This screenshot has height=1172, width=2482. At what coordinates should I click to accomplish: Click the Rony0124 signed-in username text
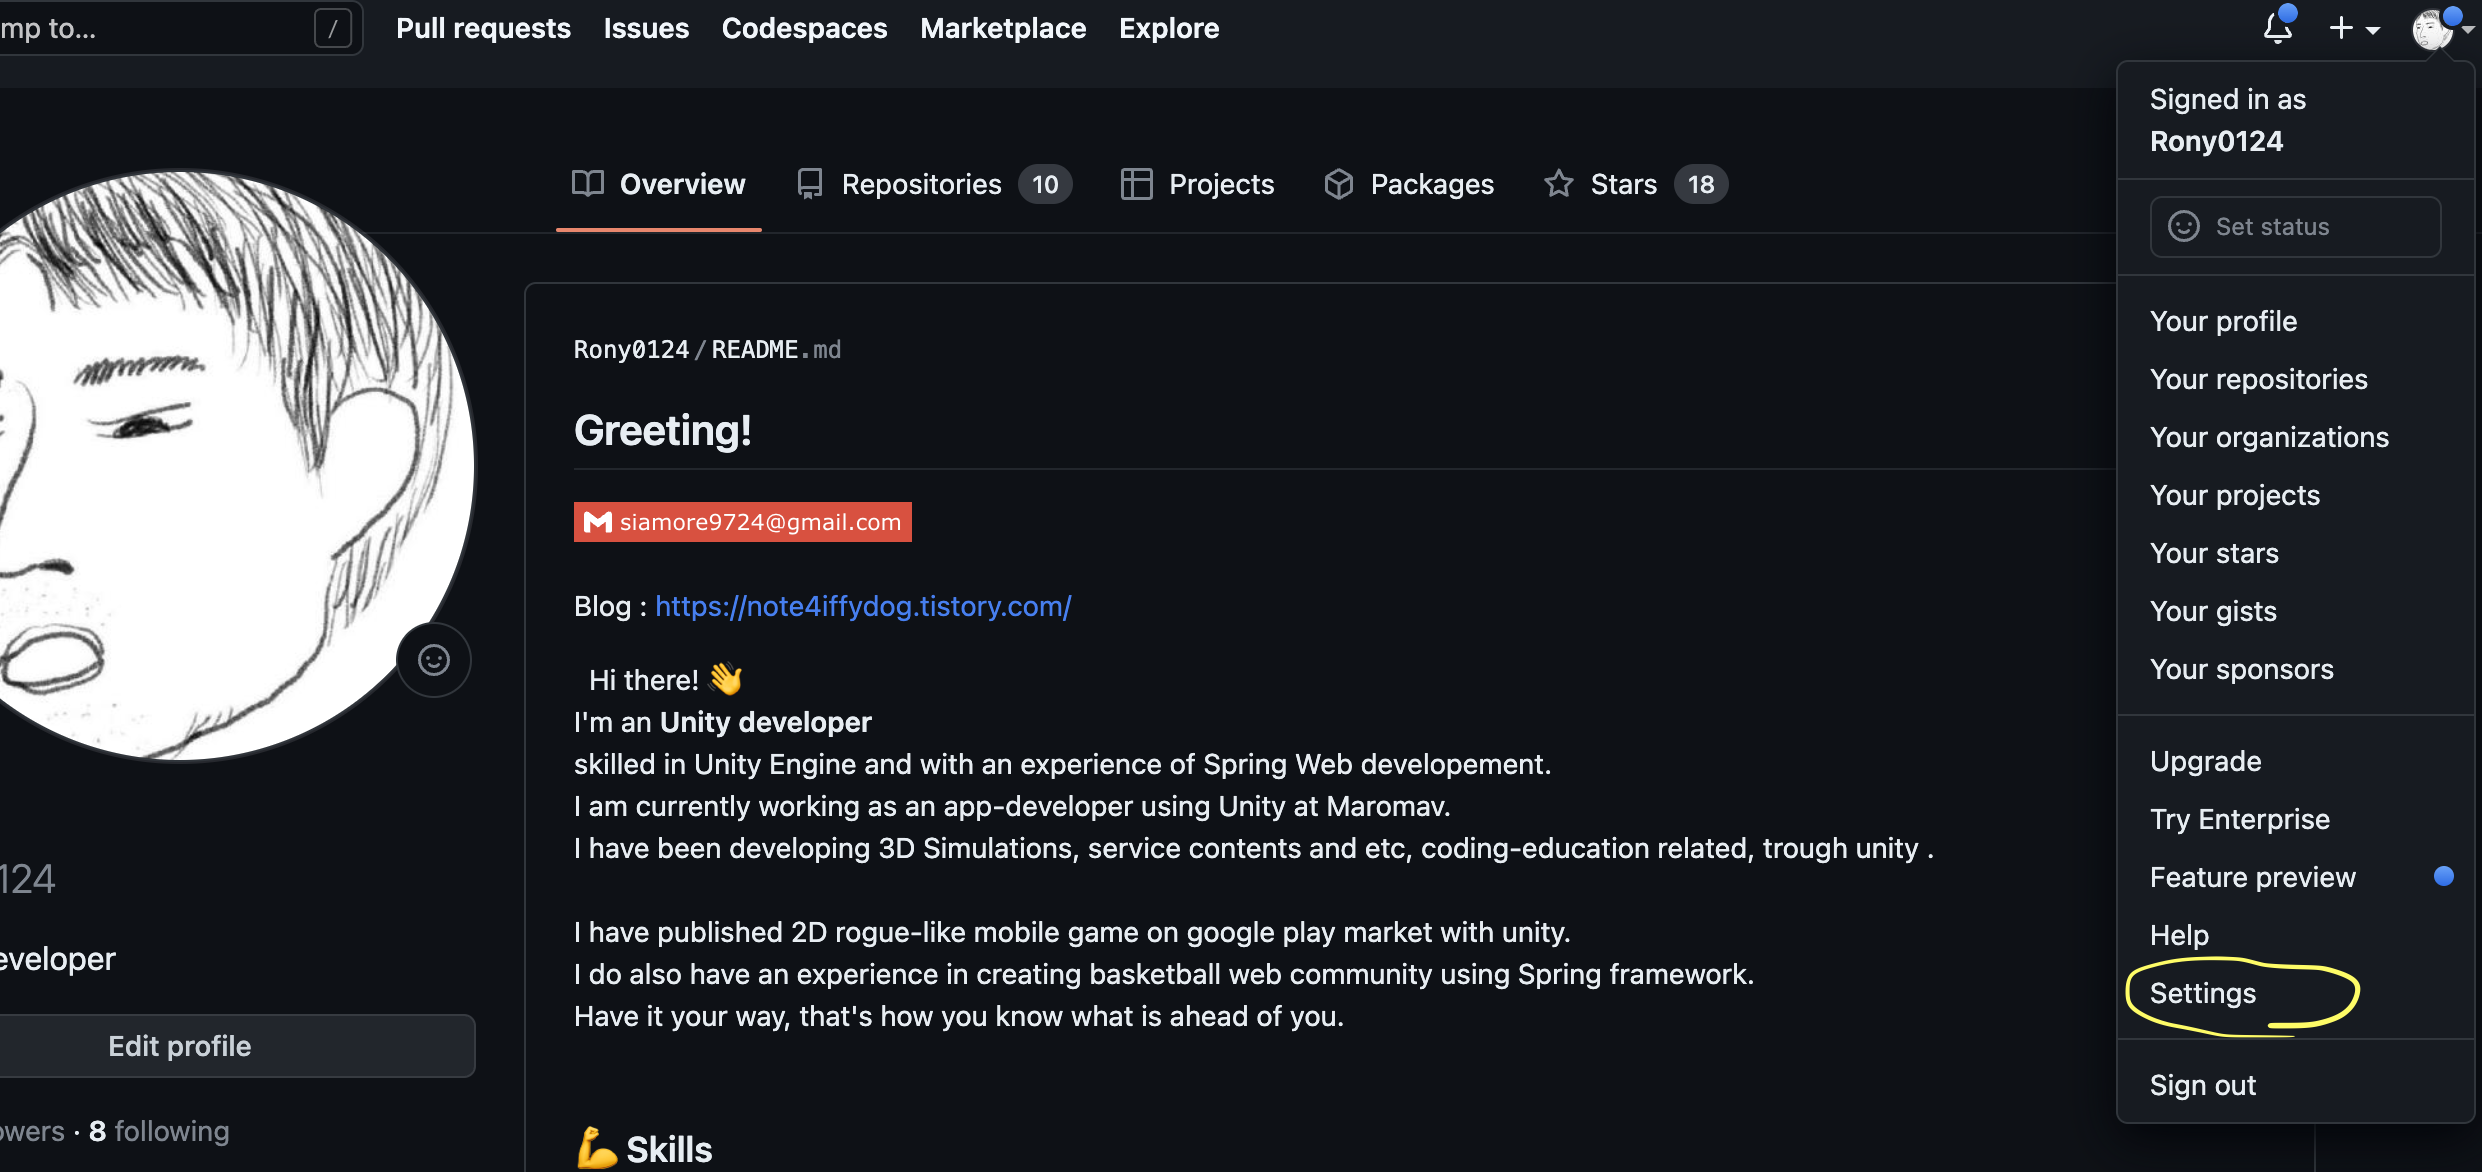[x=2216, y=141]
